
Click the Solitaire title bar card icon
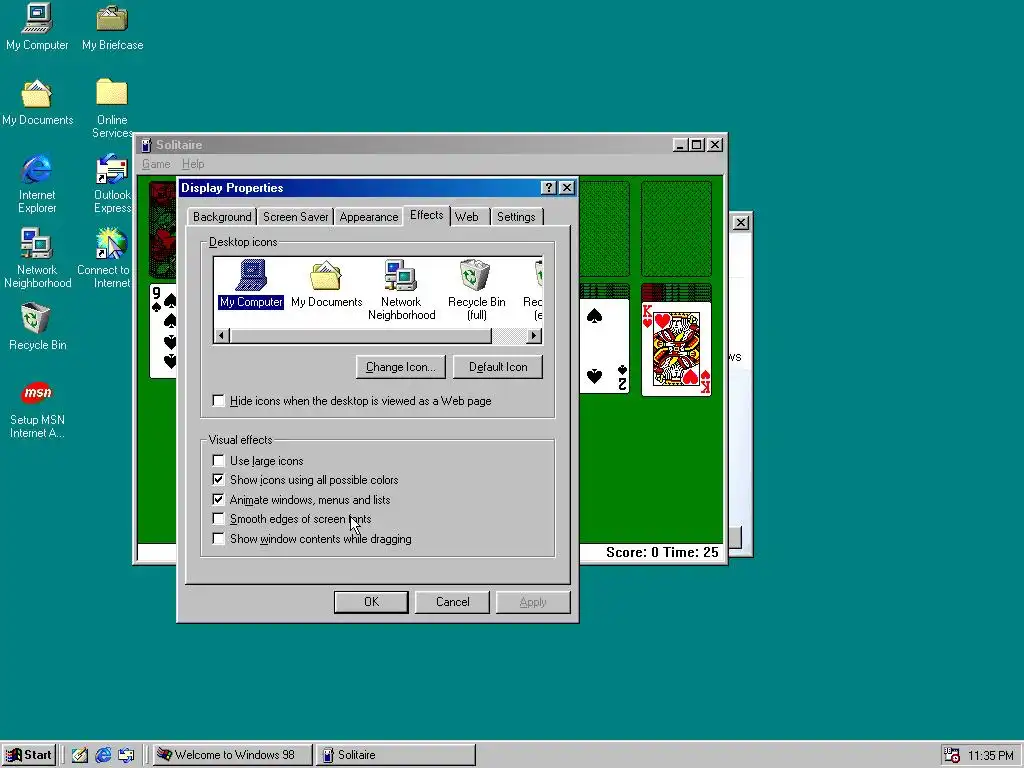(x=146, y=145)
